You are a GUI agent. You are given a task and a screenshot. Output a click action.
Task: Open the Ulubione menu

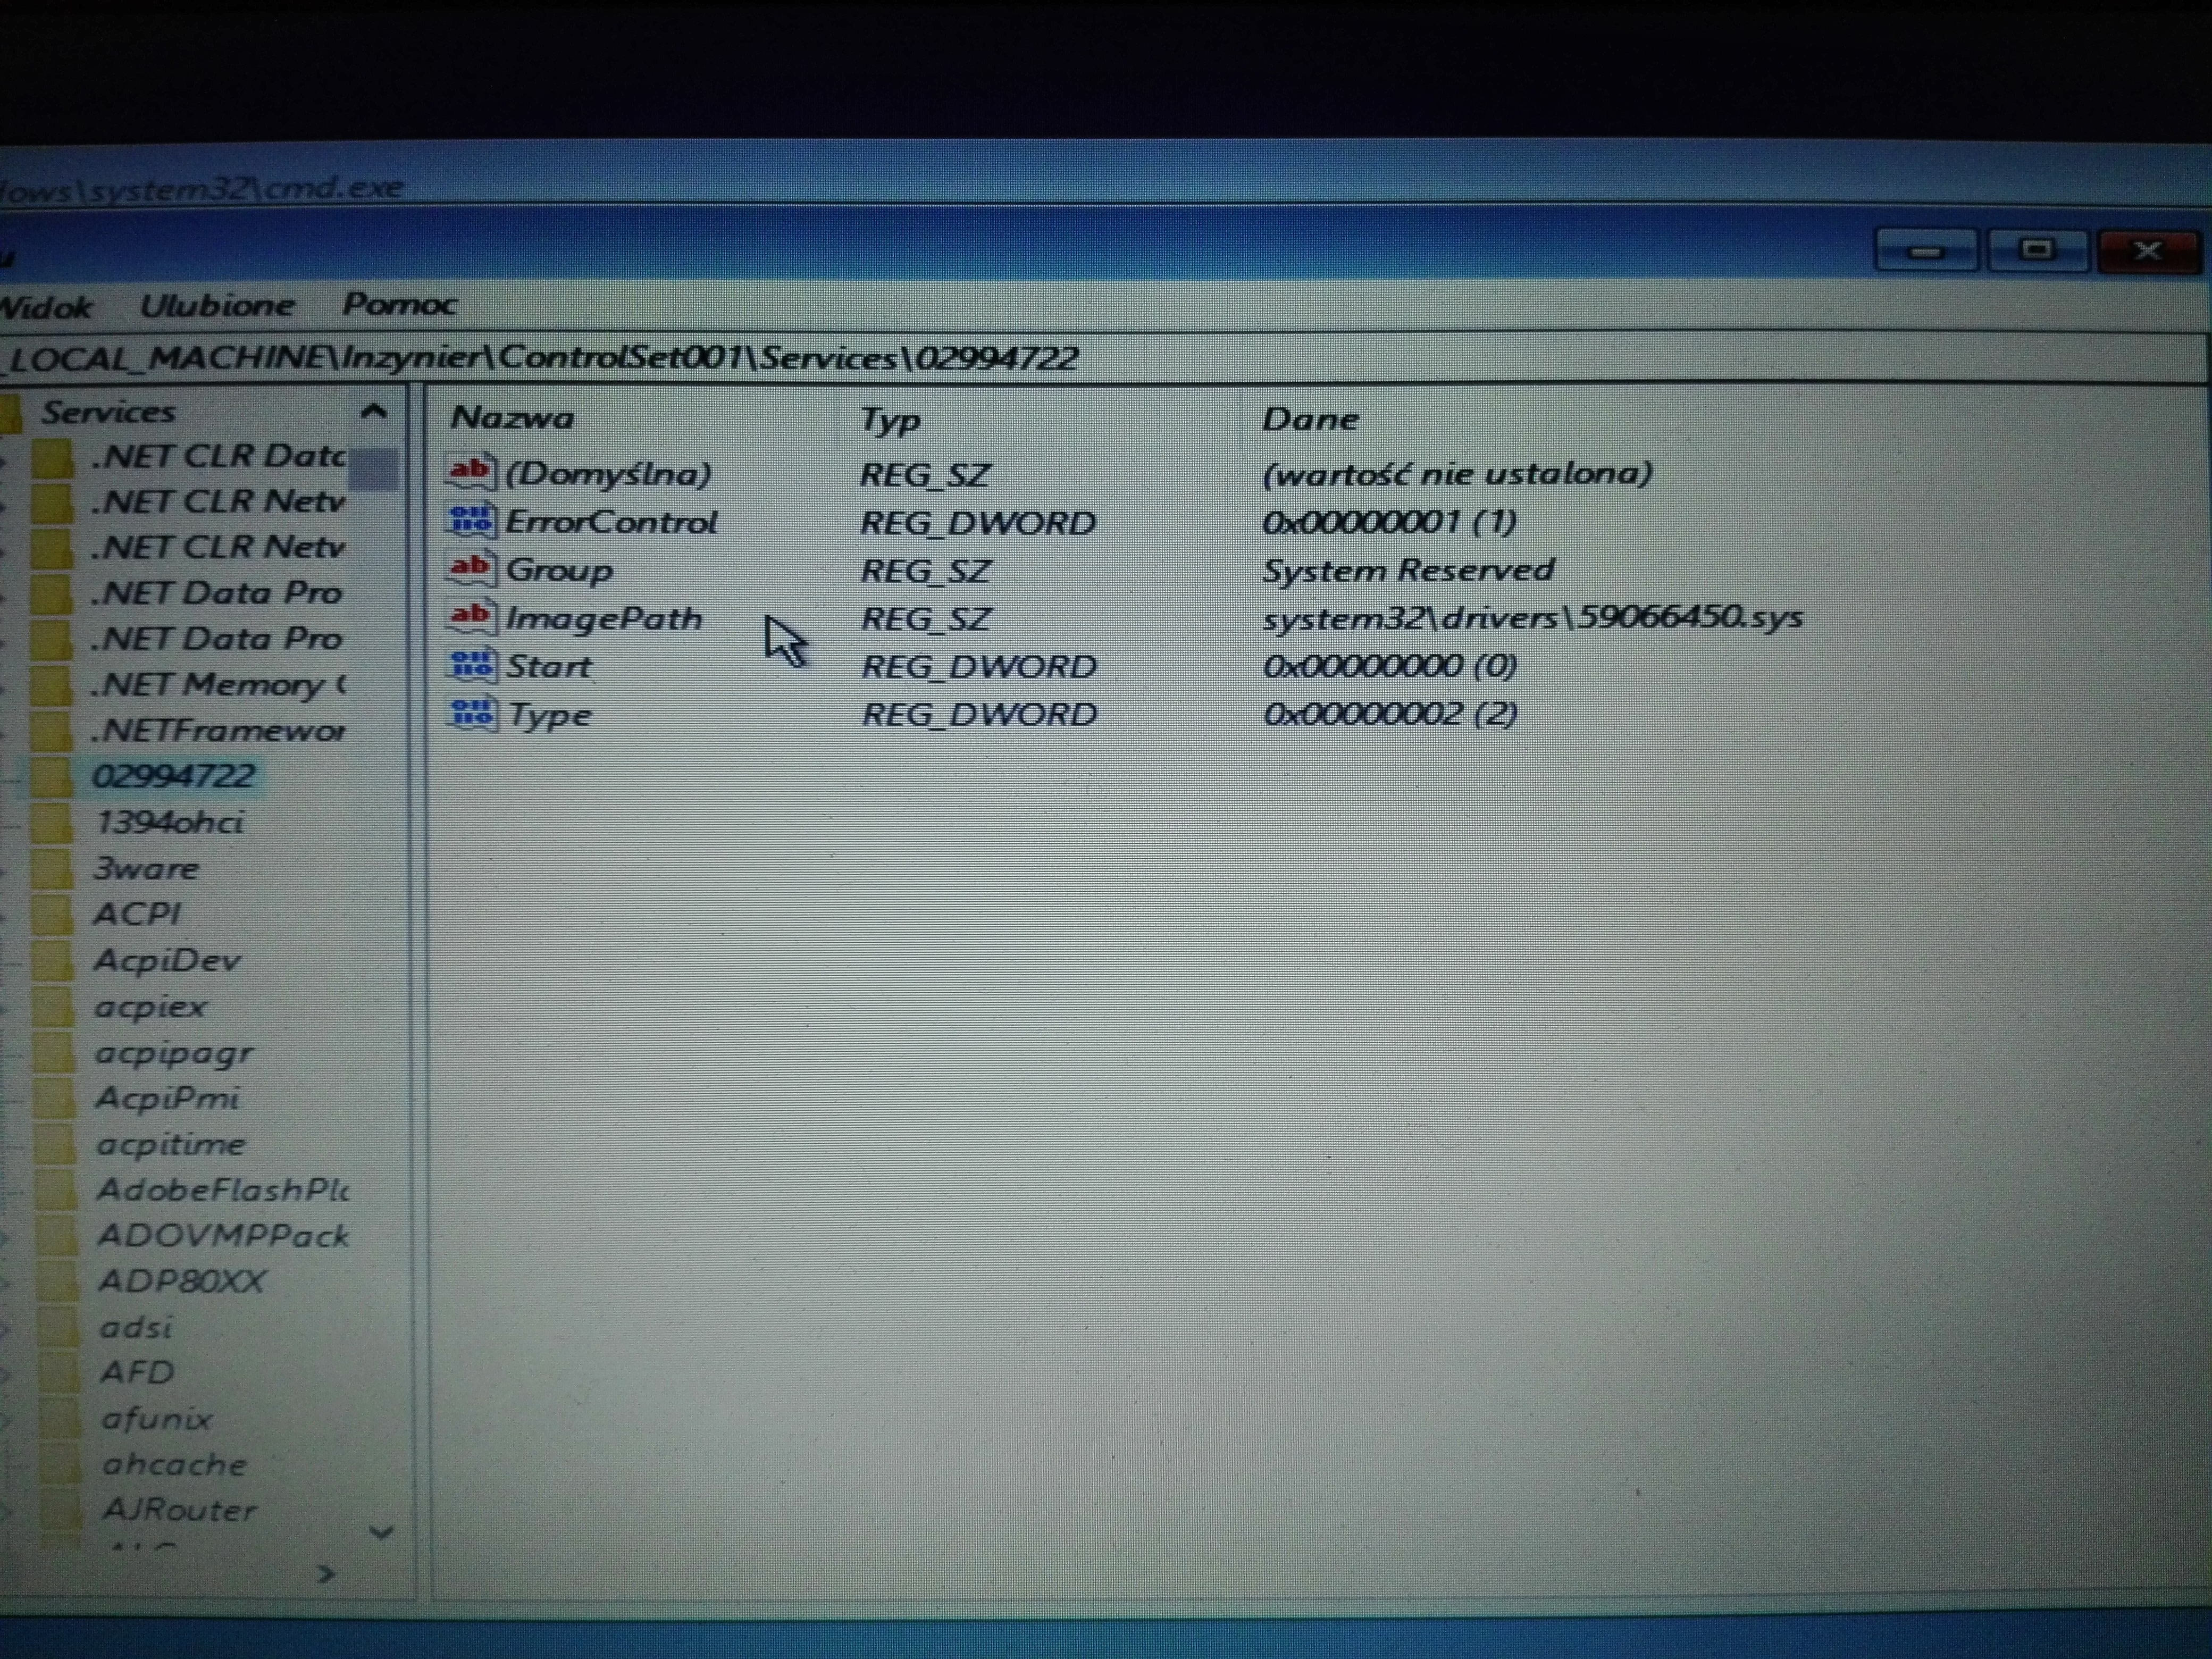217,305
